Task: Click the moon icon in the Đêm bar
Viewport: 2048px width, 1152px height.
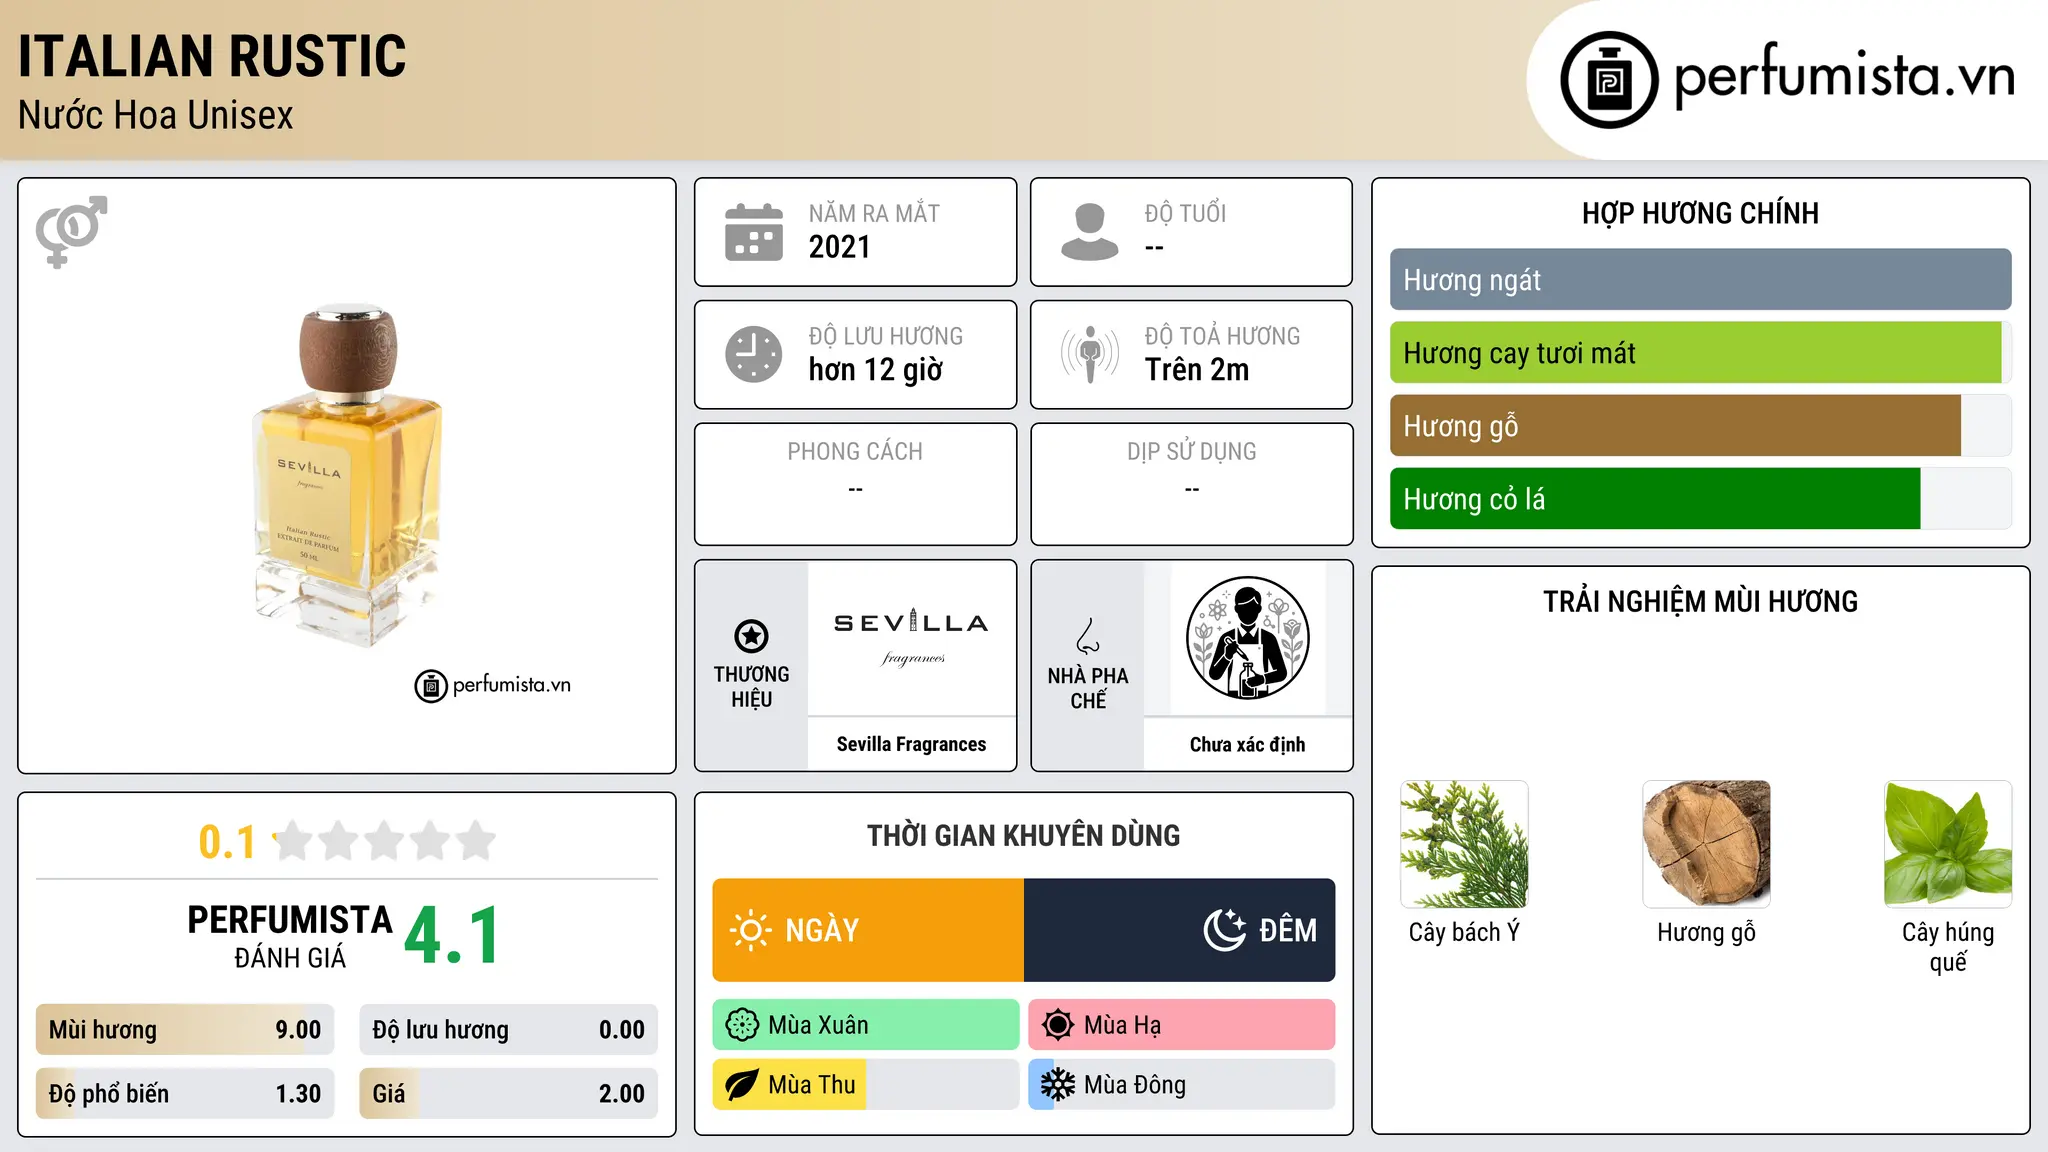Action: 1224,930
